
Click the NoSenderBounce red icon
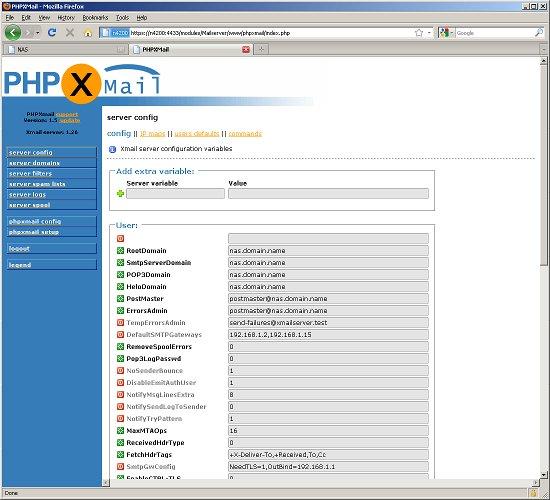[120, 371]
